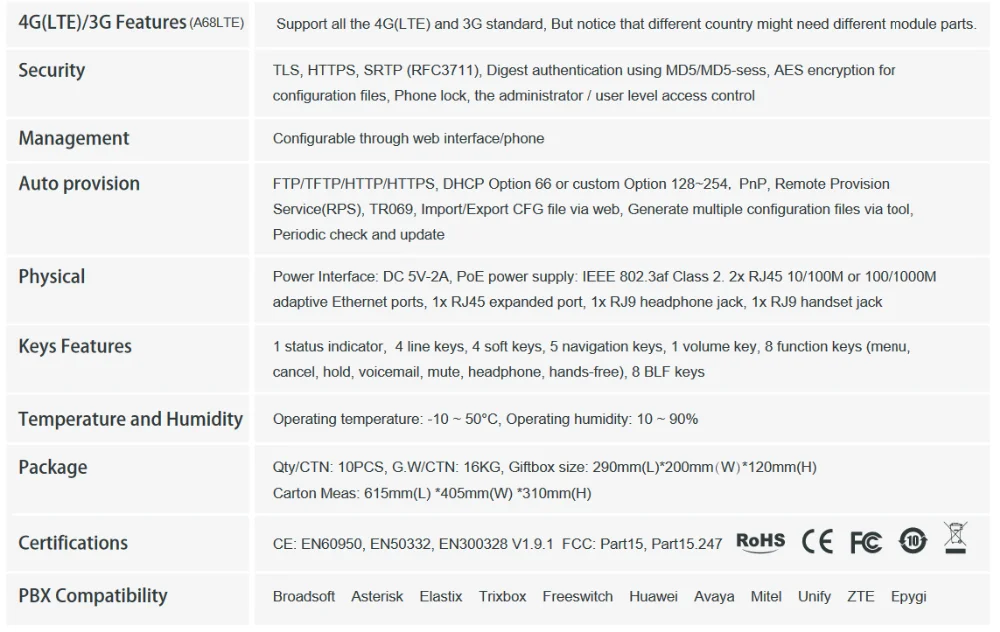The height and width of the screenshot is (632, 1000).
Task: Click the Keys Features heading
Action: (75, 346)
